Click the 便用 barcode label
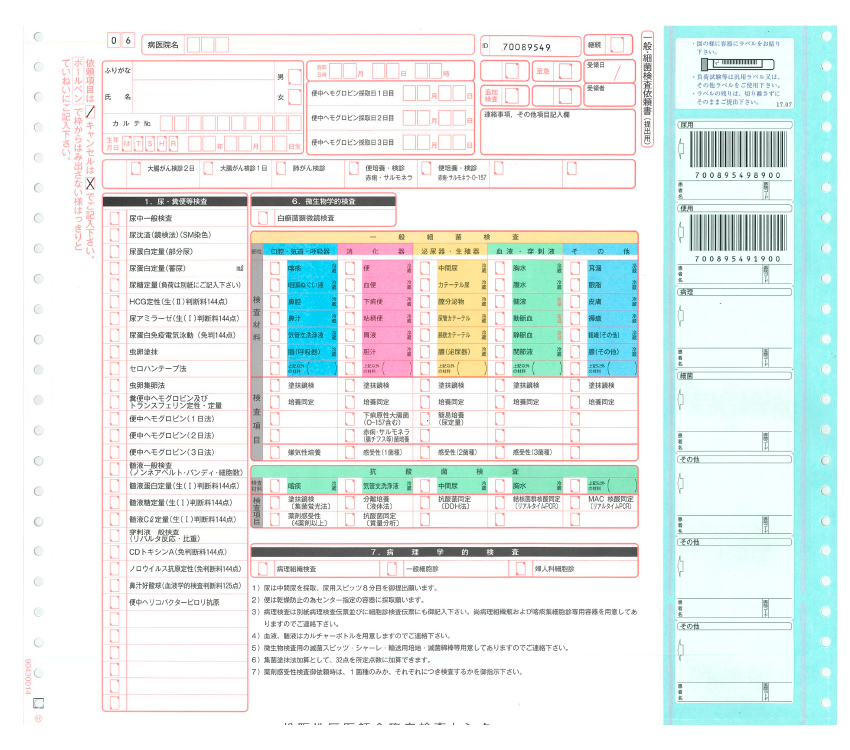 click(x=735, y=243)
